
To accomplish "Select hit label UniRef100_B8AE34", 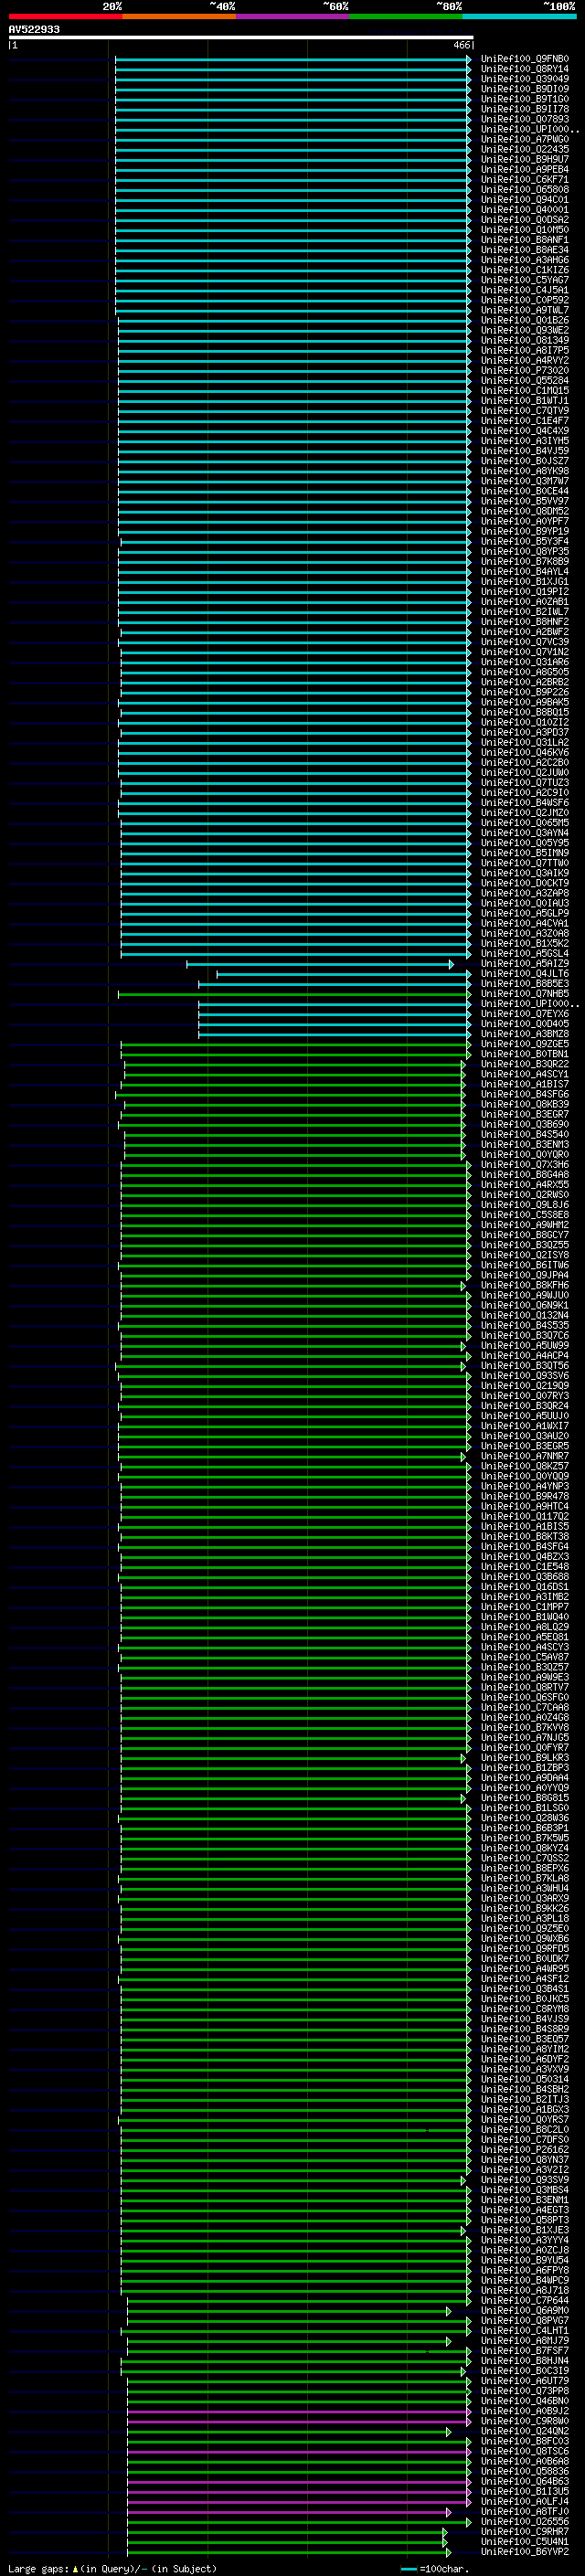I will 524,250.
